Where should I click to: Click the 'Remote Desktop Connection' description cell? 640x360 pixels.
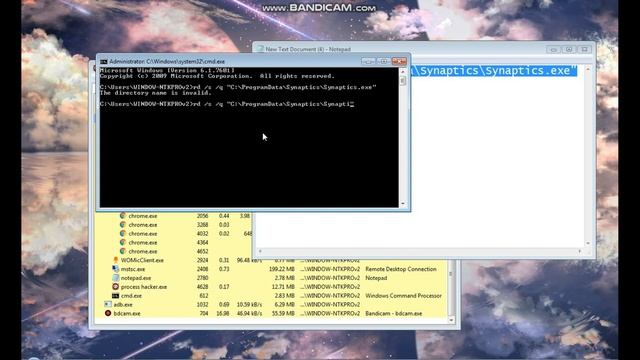[400, 269]
